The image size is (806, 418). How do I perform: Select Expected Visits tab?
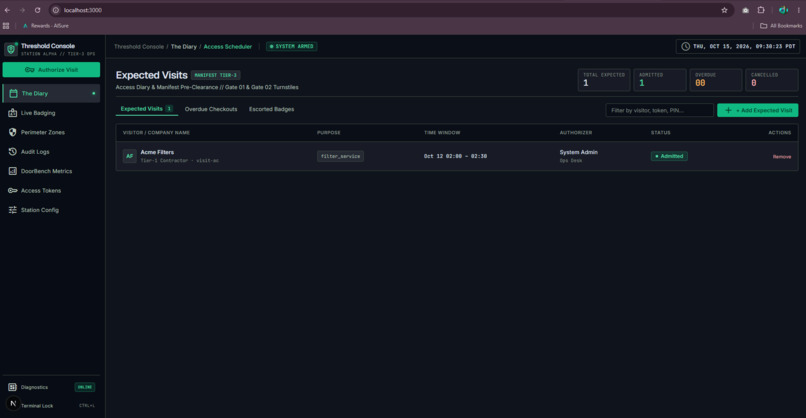[x=146, y=109]
